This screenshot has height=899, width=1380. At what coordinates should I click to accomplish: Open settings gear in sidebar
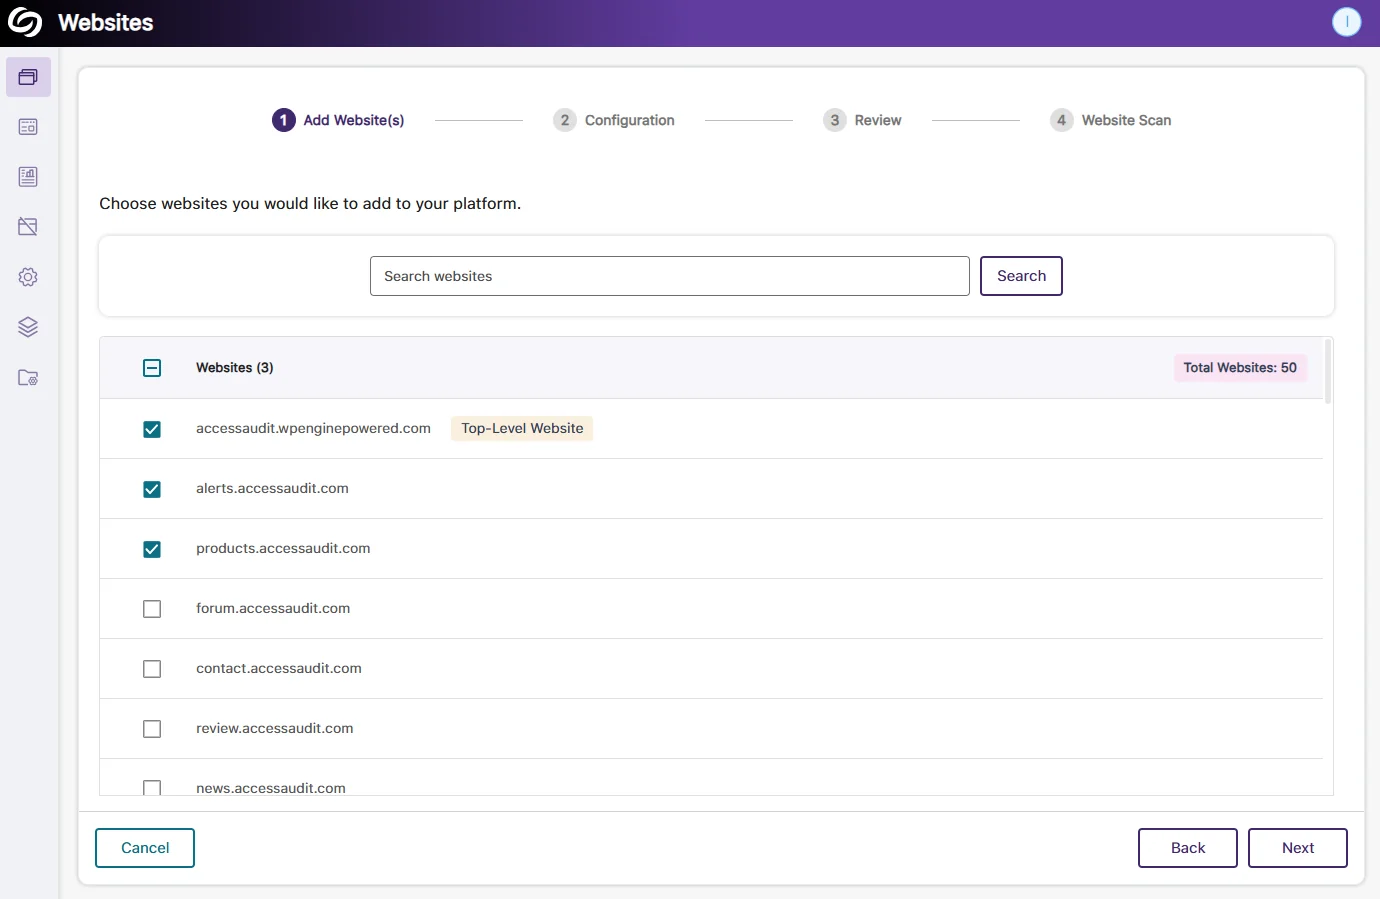point(28,277)
